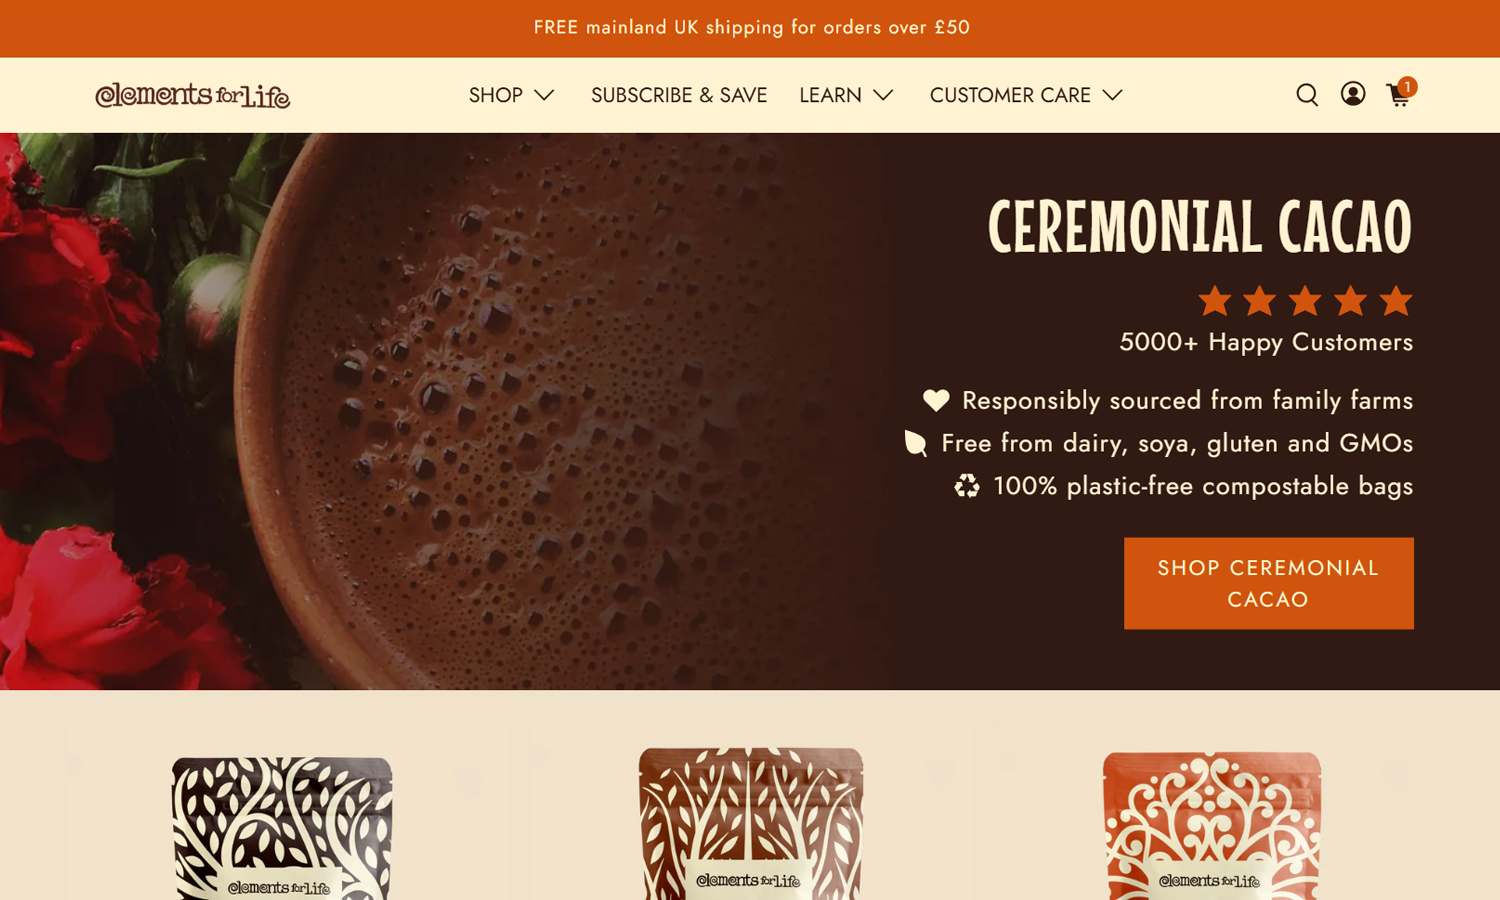Click the recycle icon beside plastic-free bags
The width and height of the screenshot is (1500, 900).
point(967,486)
